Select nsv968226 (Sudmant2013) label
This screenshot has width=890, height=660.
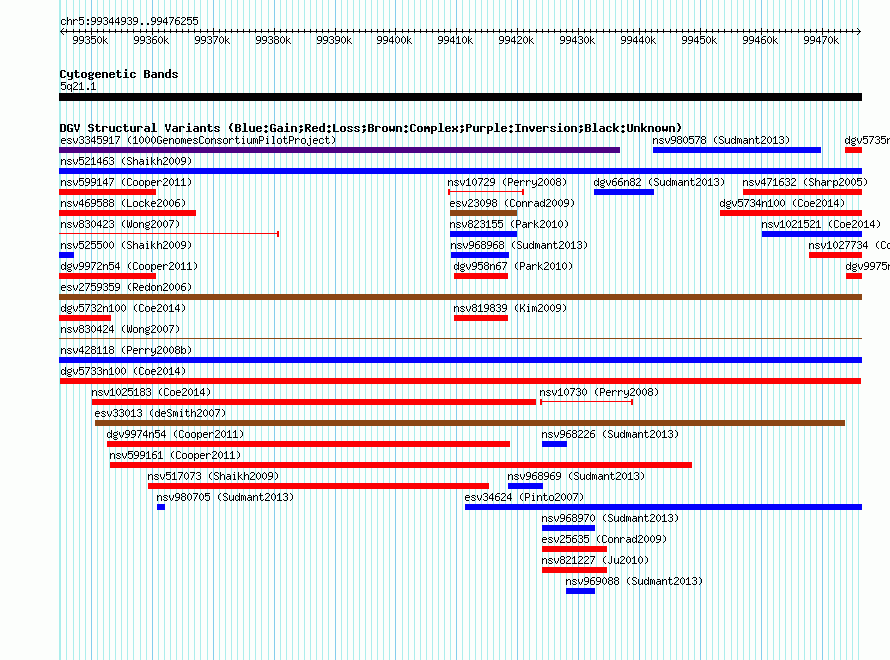pos(610,434)
